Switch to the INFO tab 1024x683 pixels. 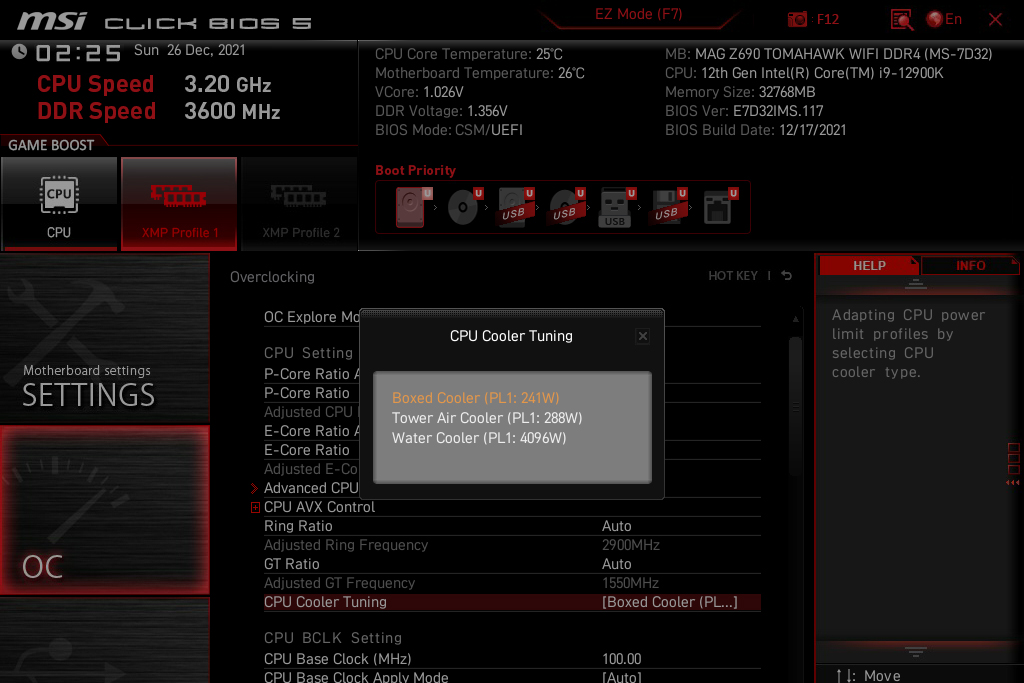tap(970, 266)
